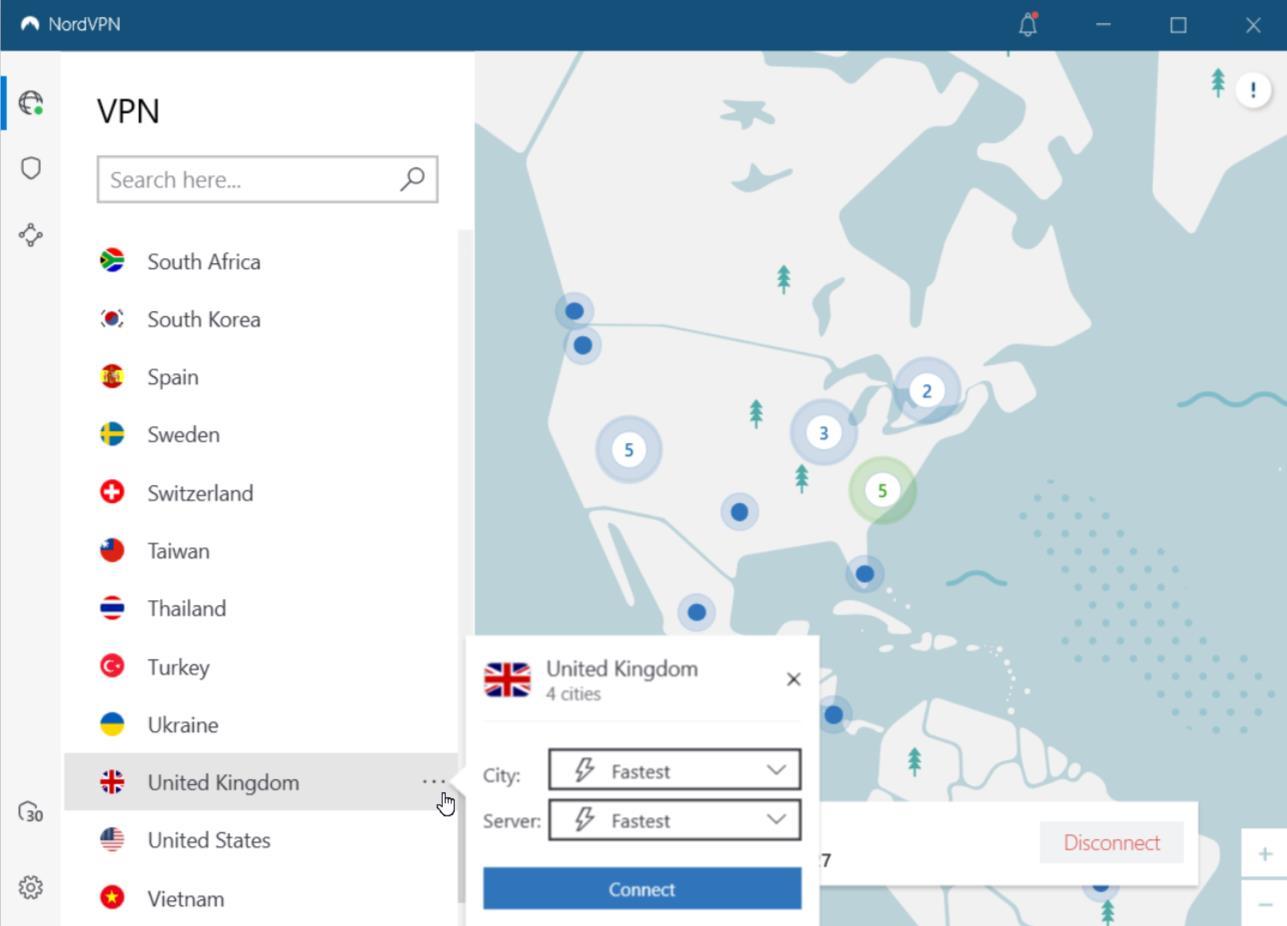
Task: Select United States from country list
Action: click(261, 840)
